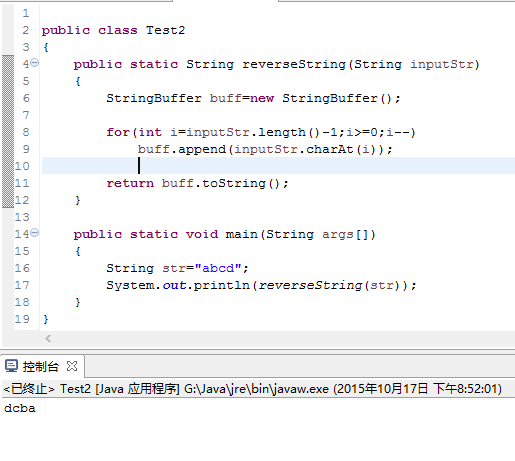515x461 pixels.
Task: Click the return keyword on line 11
Action: [x=130, y=183]
